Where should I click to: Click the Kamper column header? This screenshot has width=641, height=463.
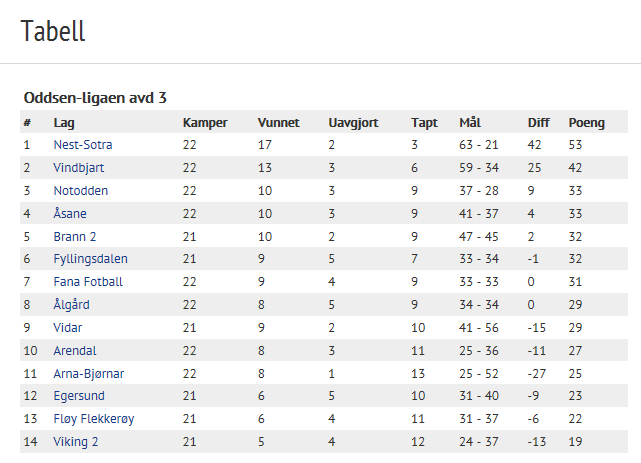pyautogui.click(x=205, y=123)
